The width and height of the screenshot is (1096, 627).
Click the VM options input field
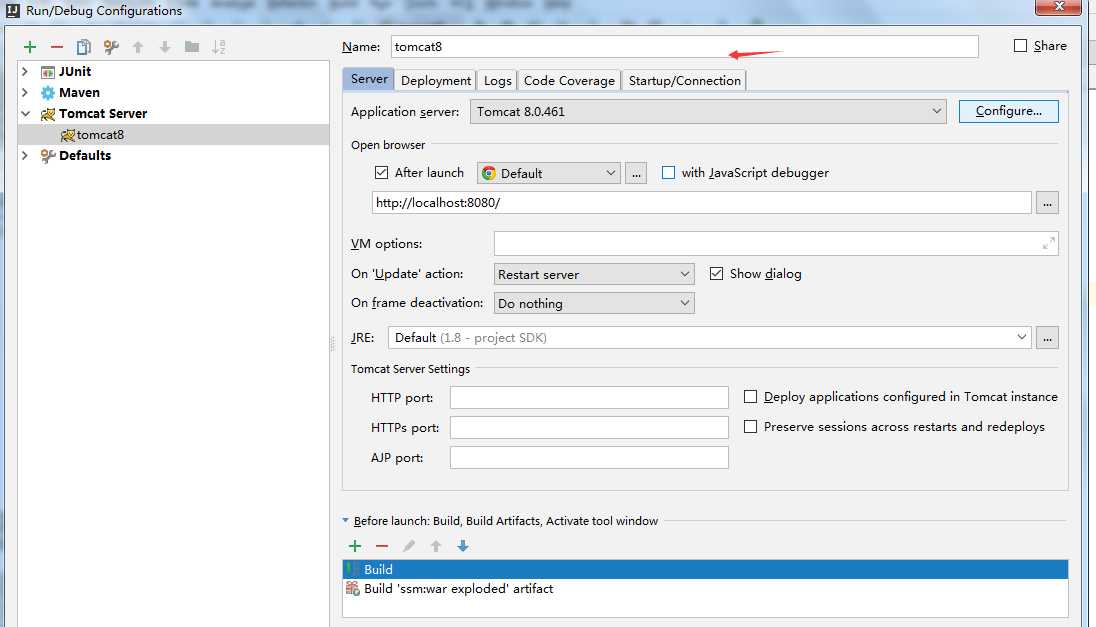[776, 243]
